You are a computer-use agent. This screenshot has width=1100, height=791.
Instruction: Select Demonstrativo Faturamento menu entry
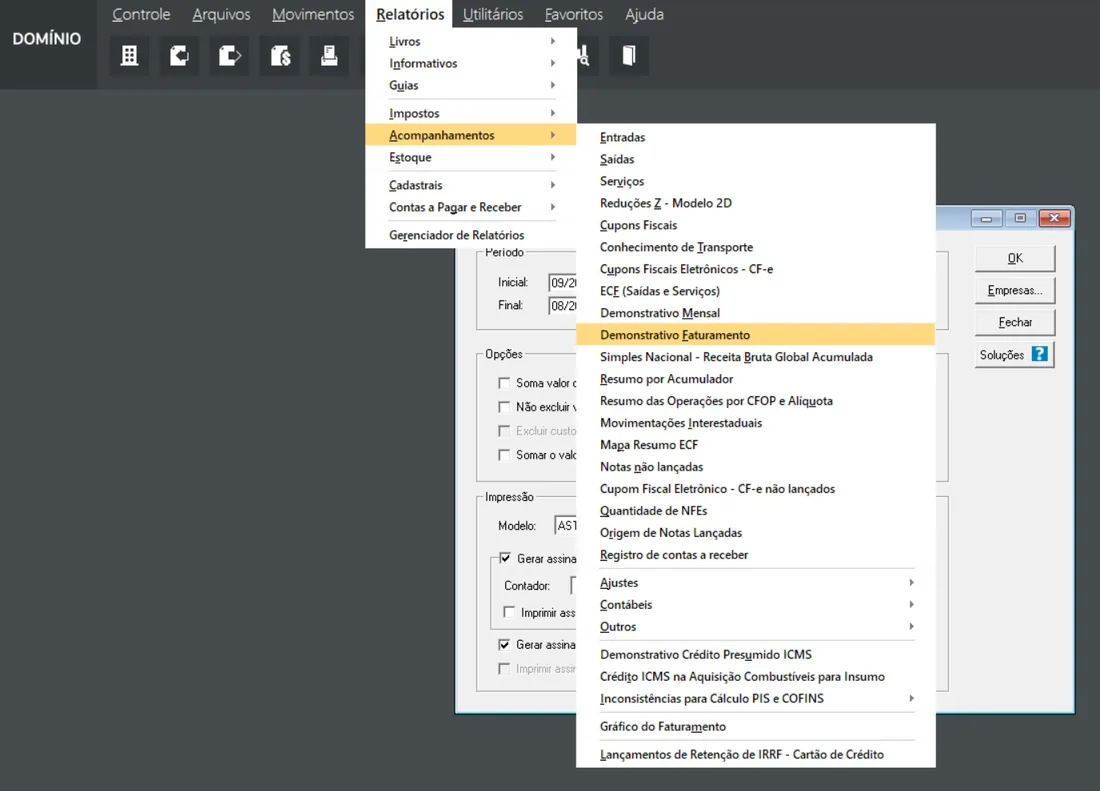point(756,335)
